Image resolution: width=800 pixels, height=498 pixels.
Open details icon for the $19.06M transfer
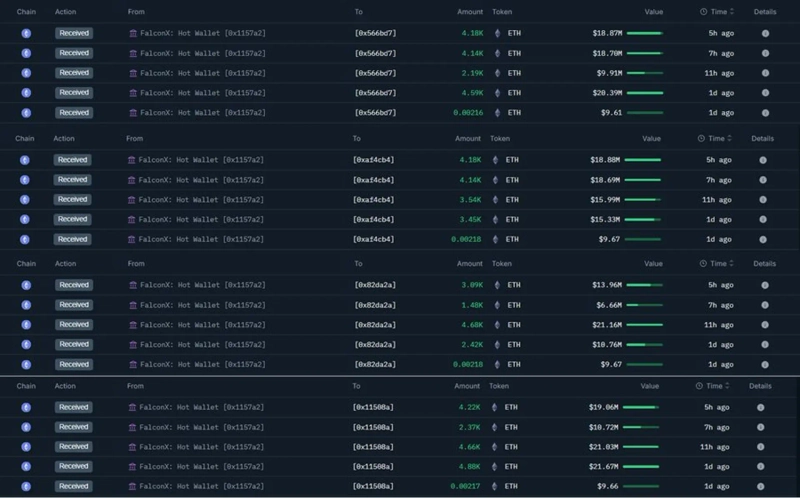[761, 407]
